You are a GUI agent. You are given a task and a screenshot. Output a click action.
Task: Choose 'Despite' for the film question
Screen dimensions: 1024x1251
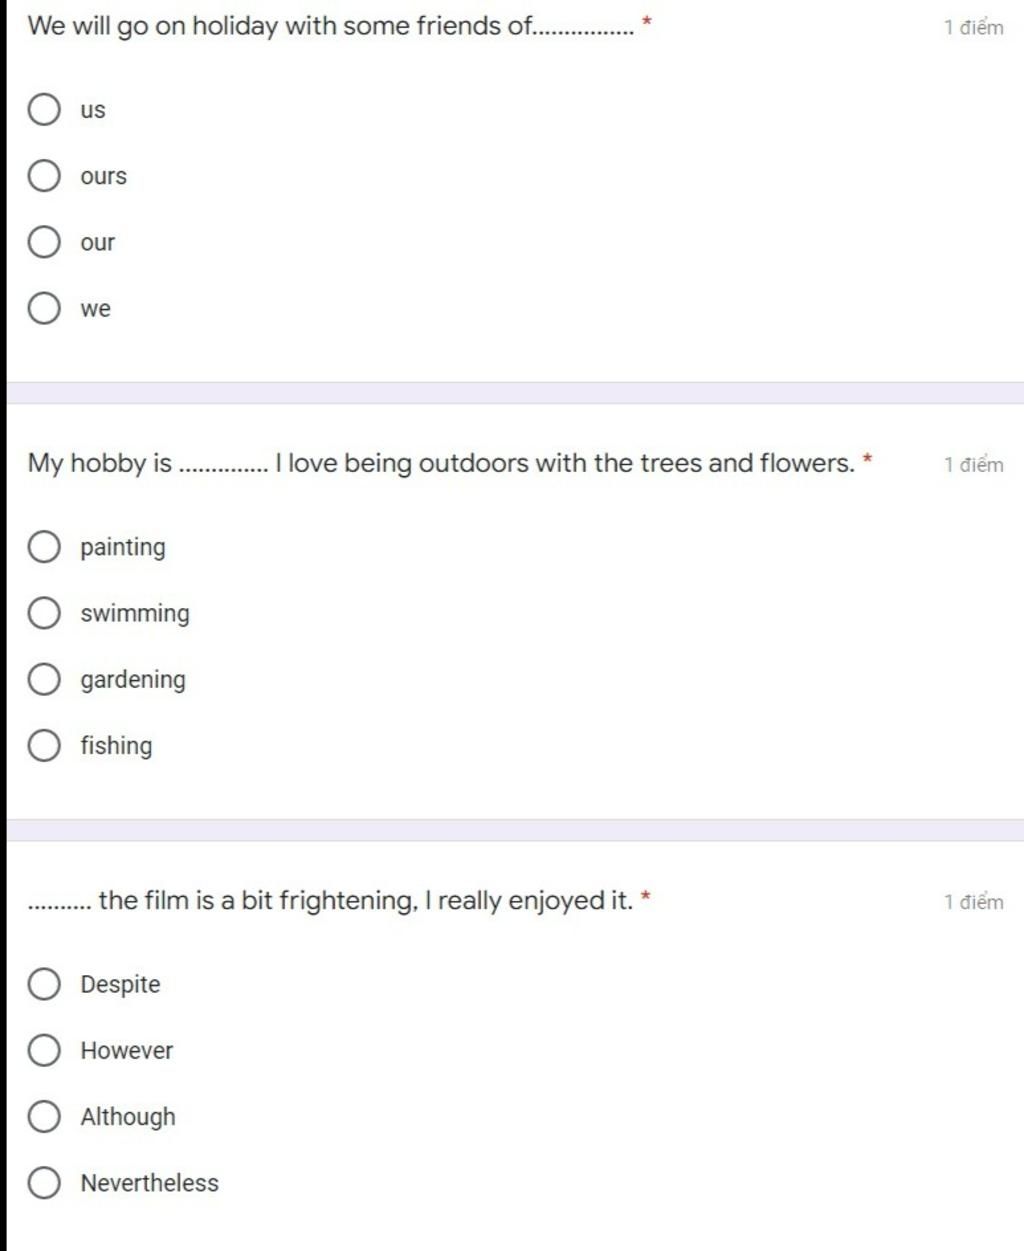pyautogui.click(x=44, y=984)
